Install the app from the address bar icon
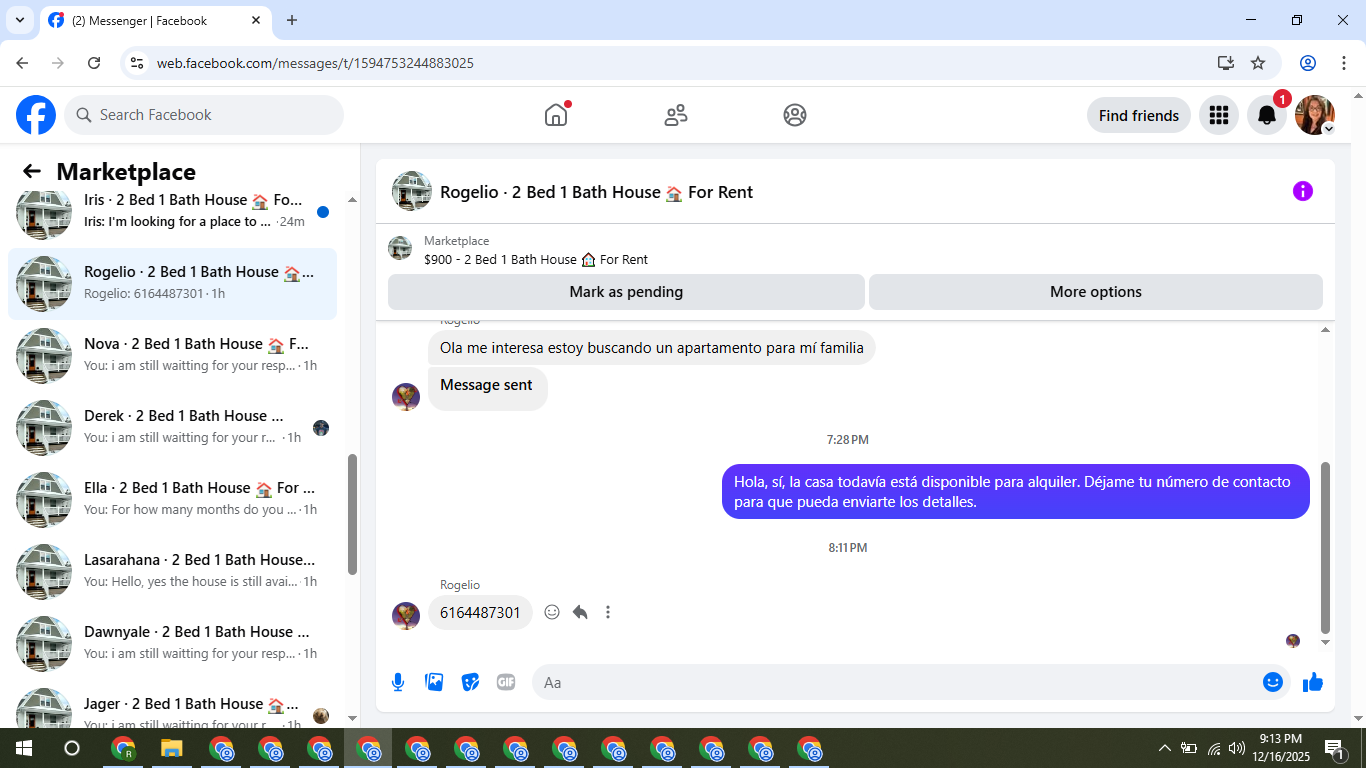This screenshot has width=1366, height=768. pos(1226,63)
